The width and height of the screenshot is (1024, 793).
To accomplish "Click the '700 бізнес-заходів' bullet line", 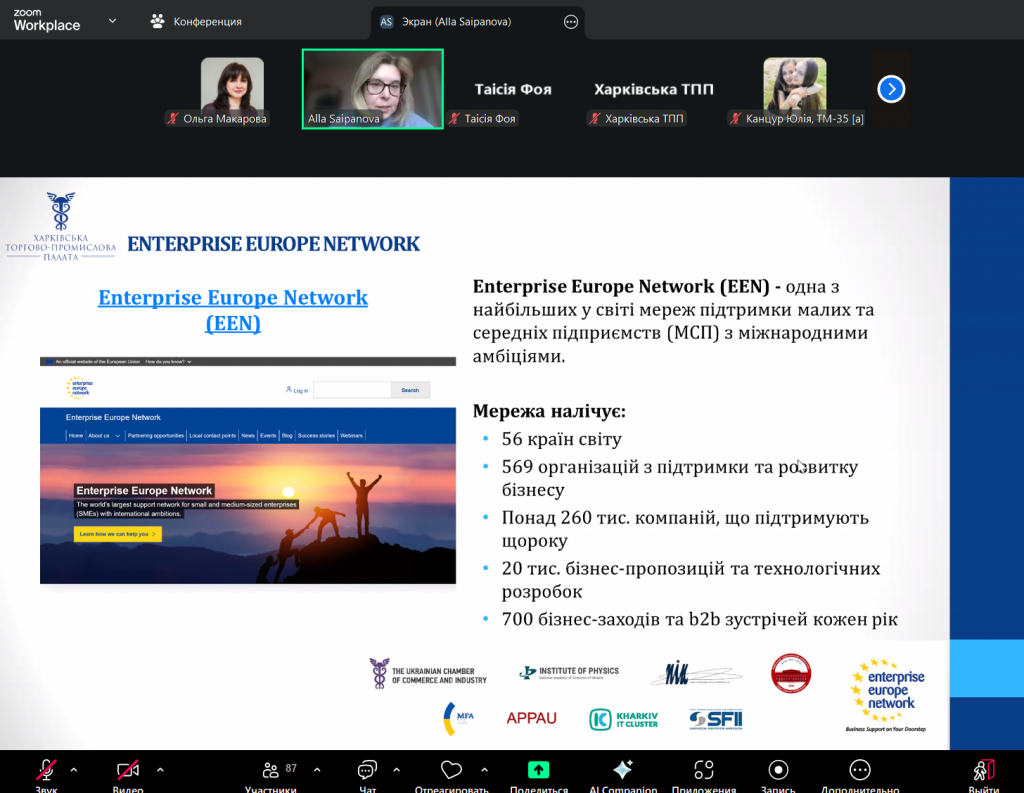I will pos(699,619).
